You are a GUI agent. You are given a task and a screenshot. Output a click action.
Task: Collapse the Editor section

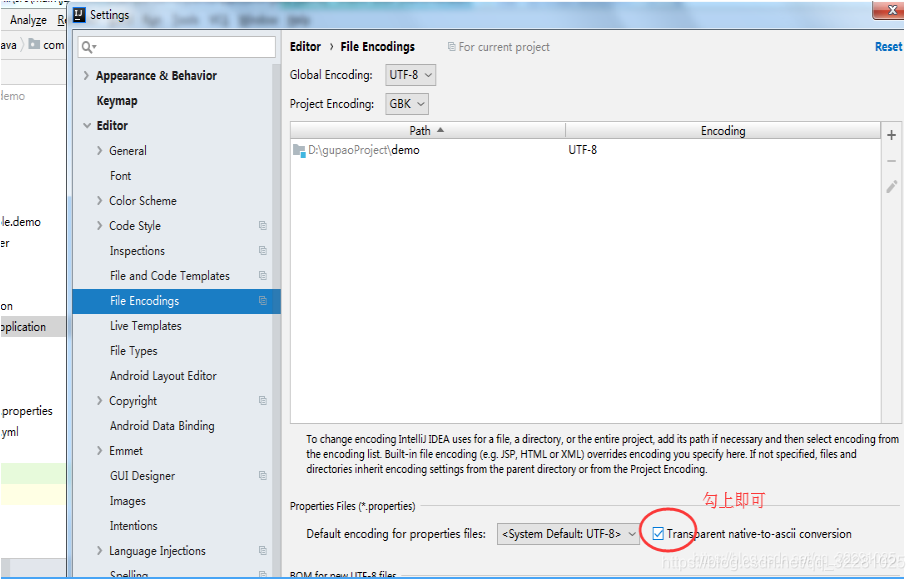[x=86, y=125]
